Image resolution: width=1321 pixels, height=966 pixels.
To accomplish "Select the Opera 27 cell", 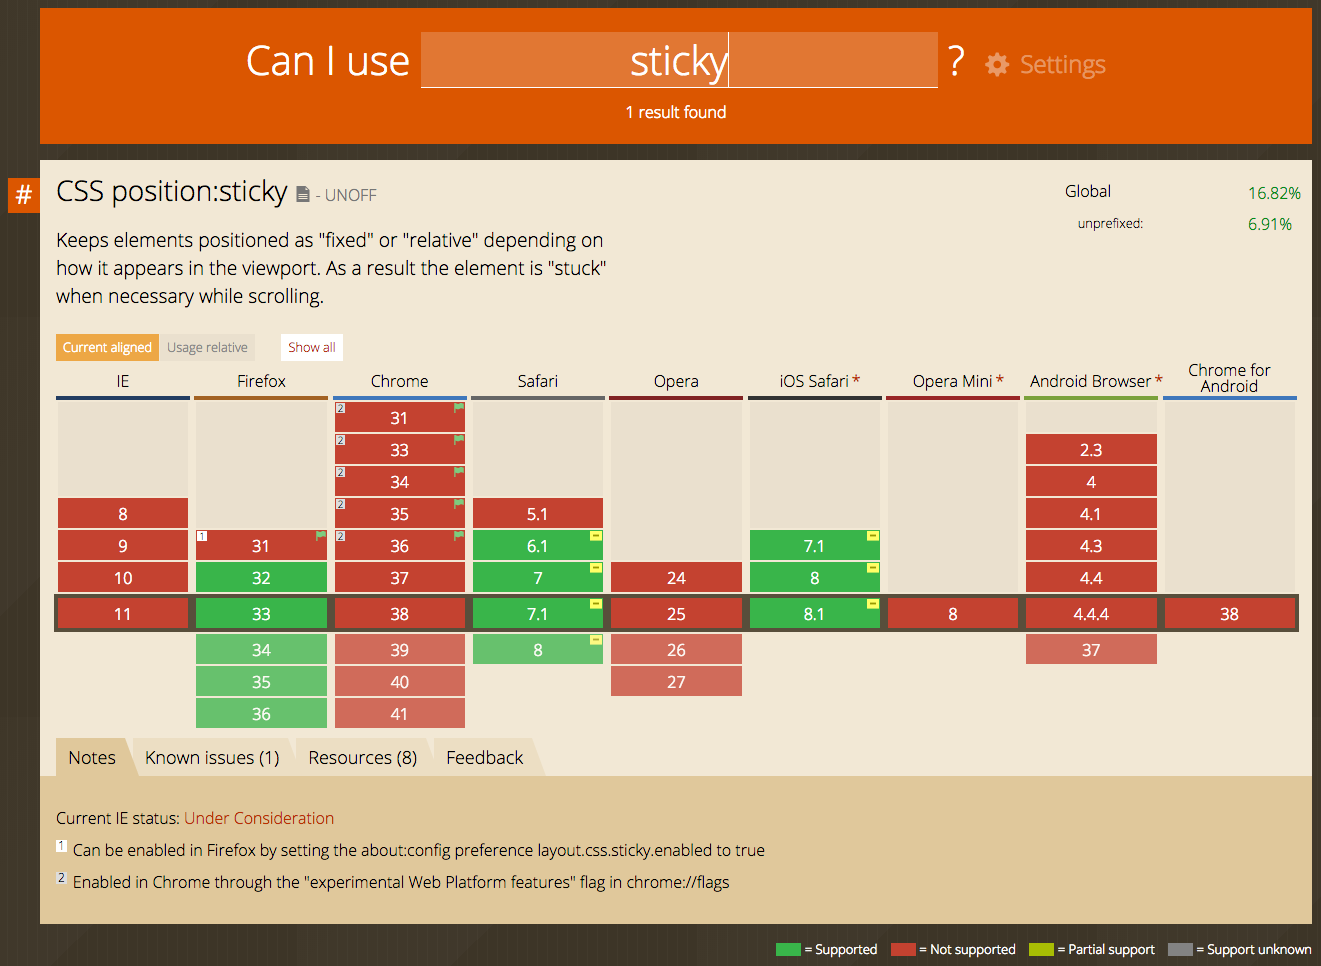I will click(676, 682).
